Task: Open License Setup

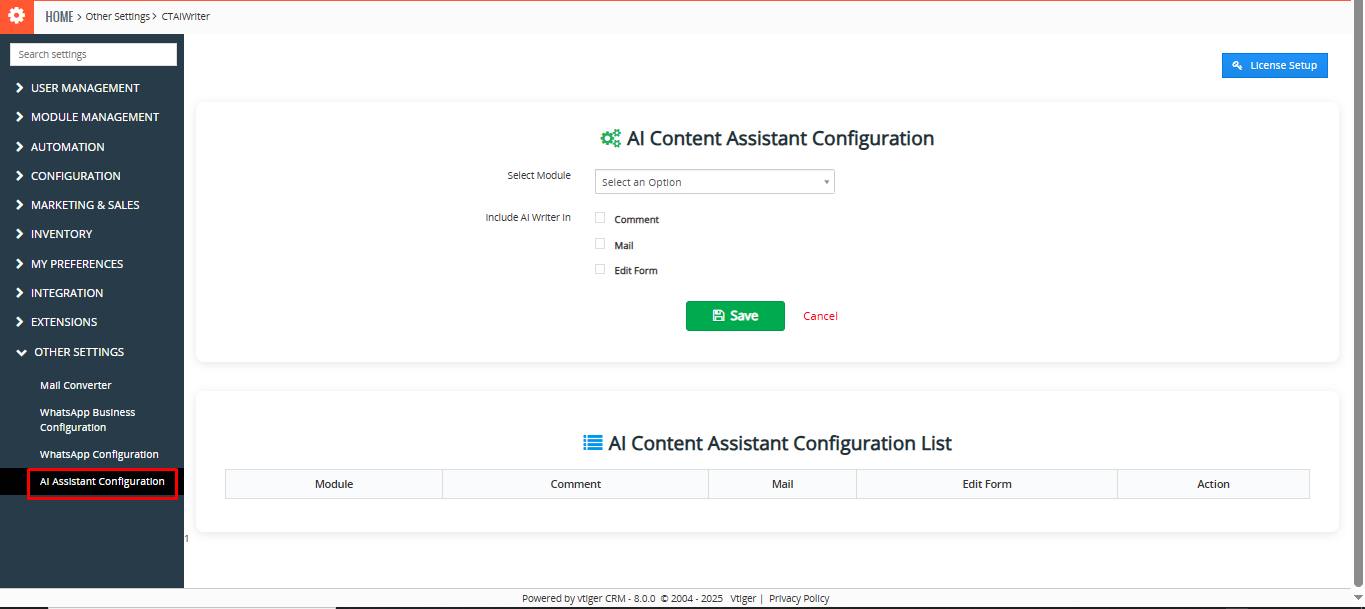Action: 1275,65
